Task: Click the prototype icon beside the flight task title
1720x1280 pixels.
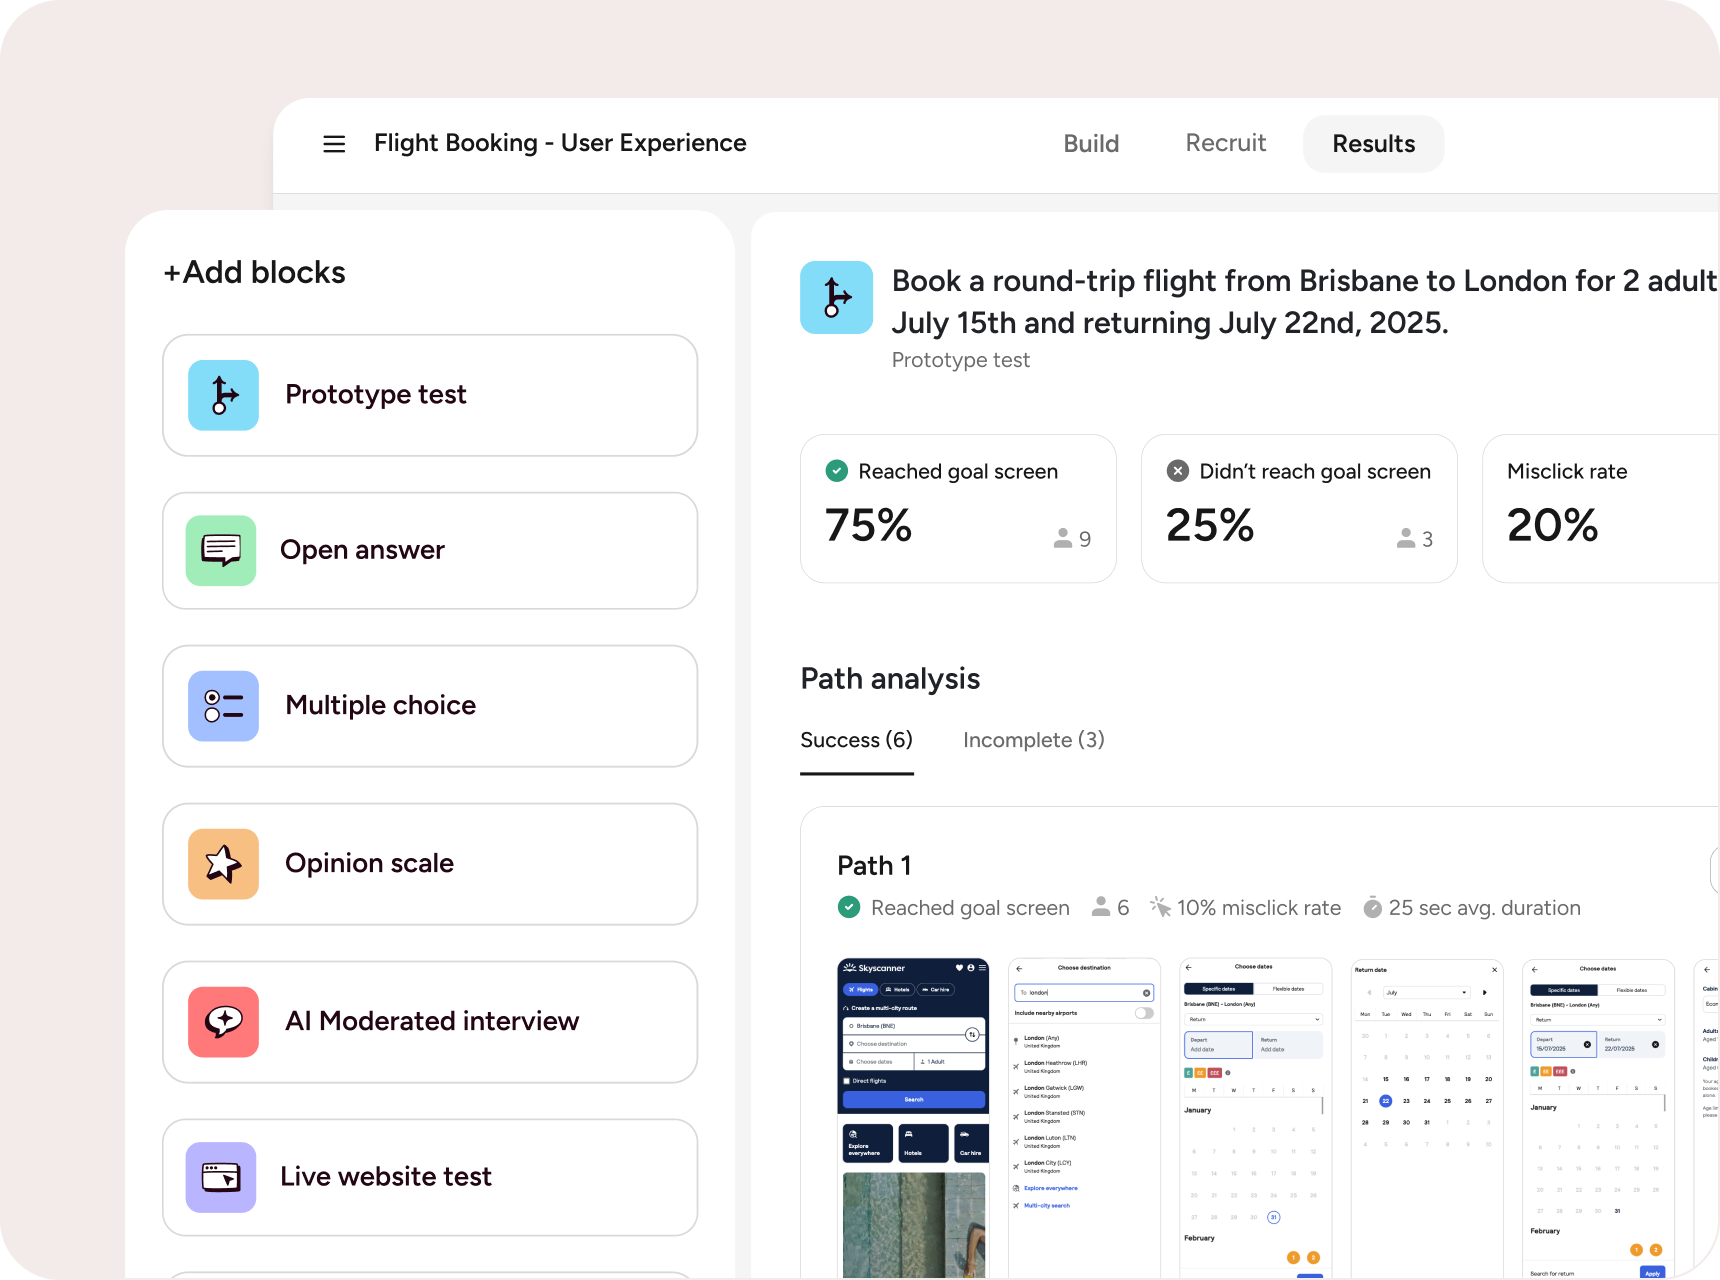Action: (x=837, y=297)
